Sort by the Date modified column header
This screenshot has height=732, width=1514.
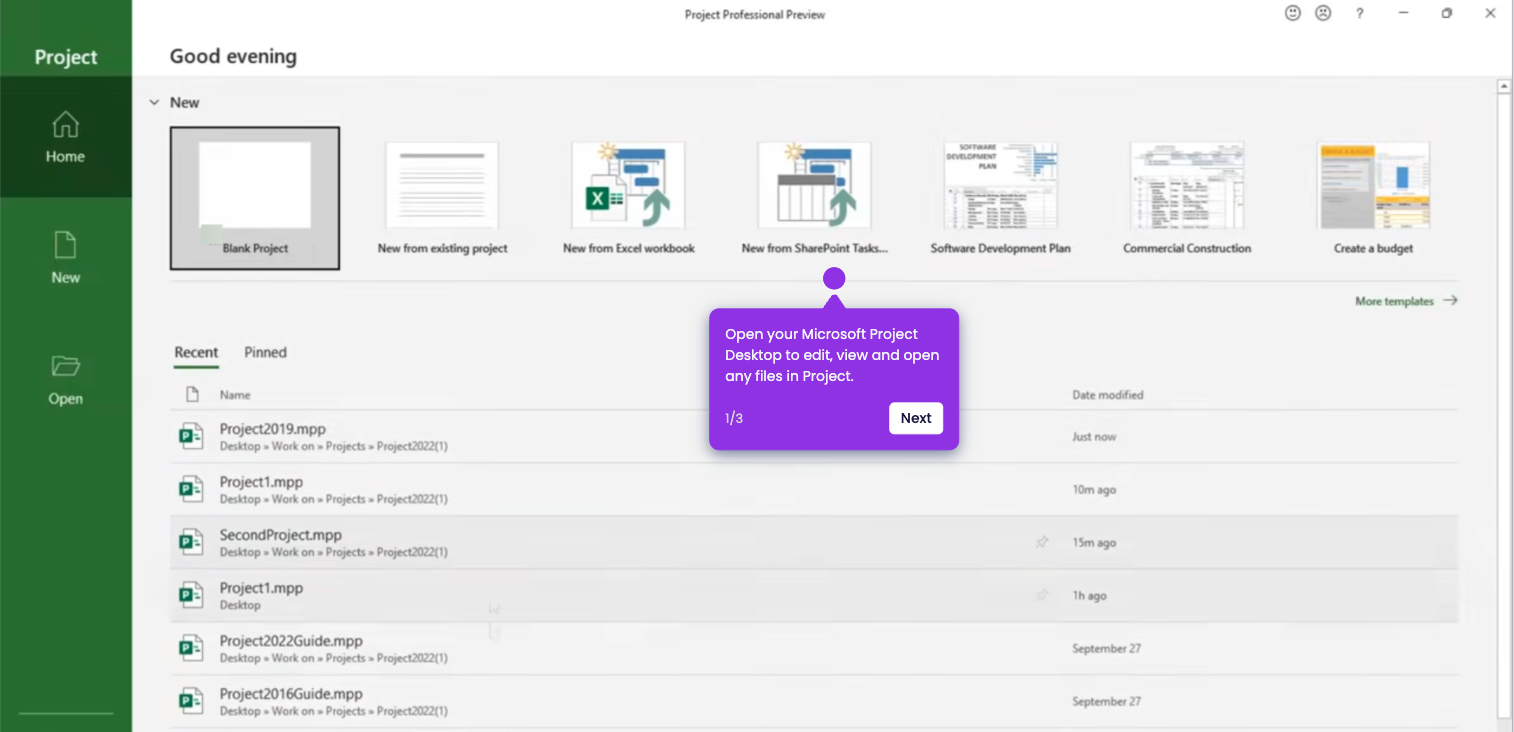coord(1107,395)
